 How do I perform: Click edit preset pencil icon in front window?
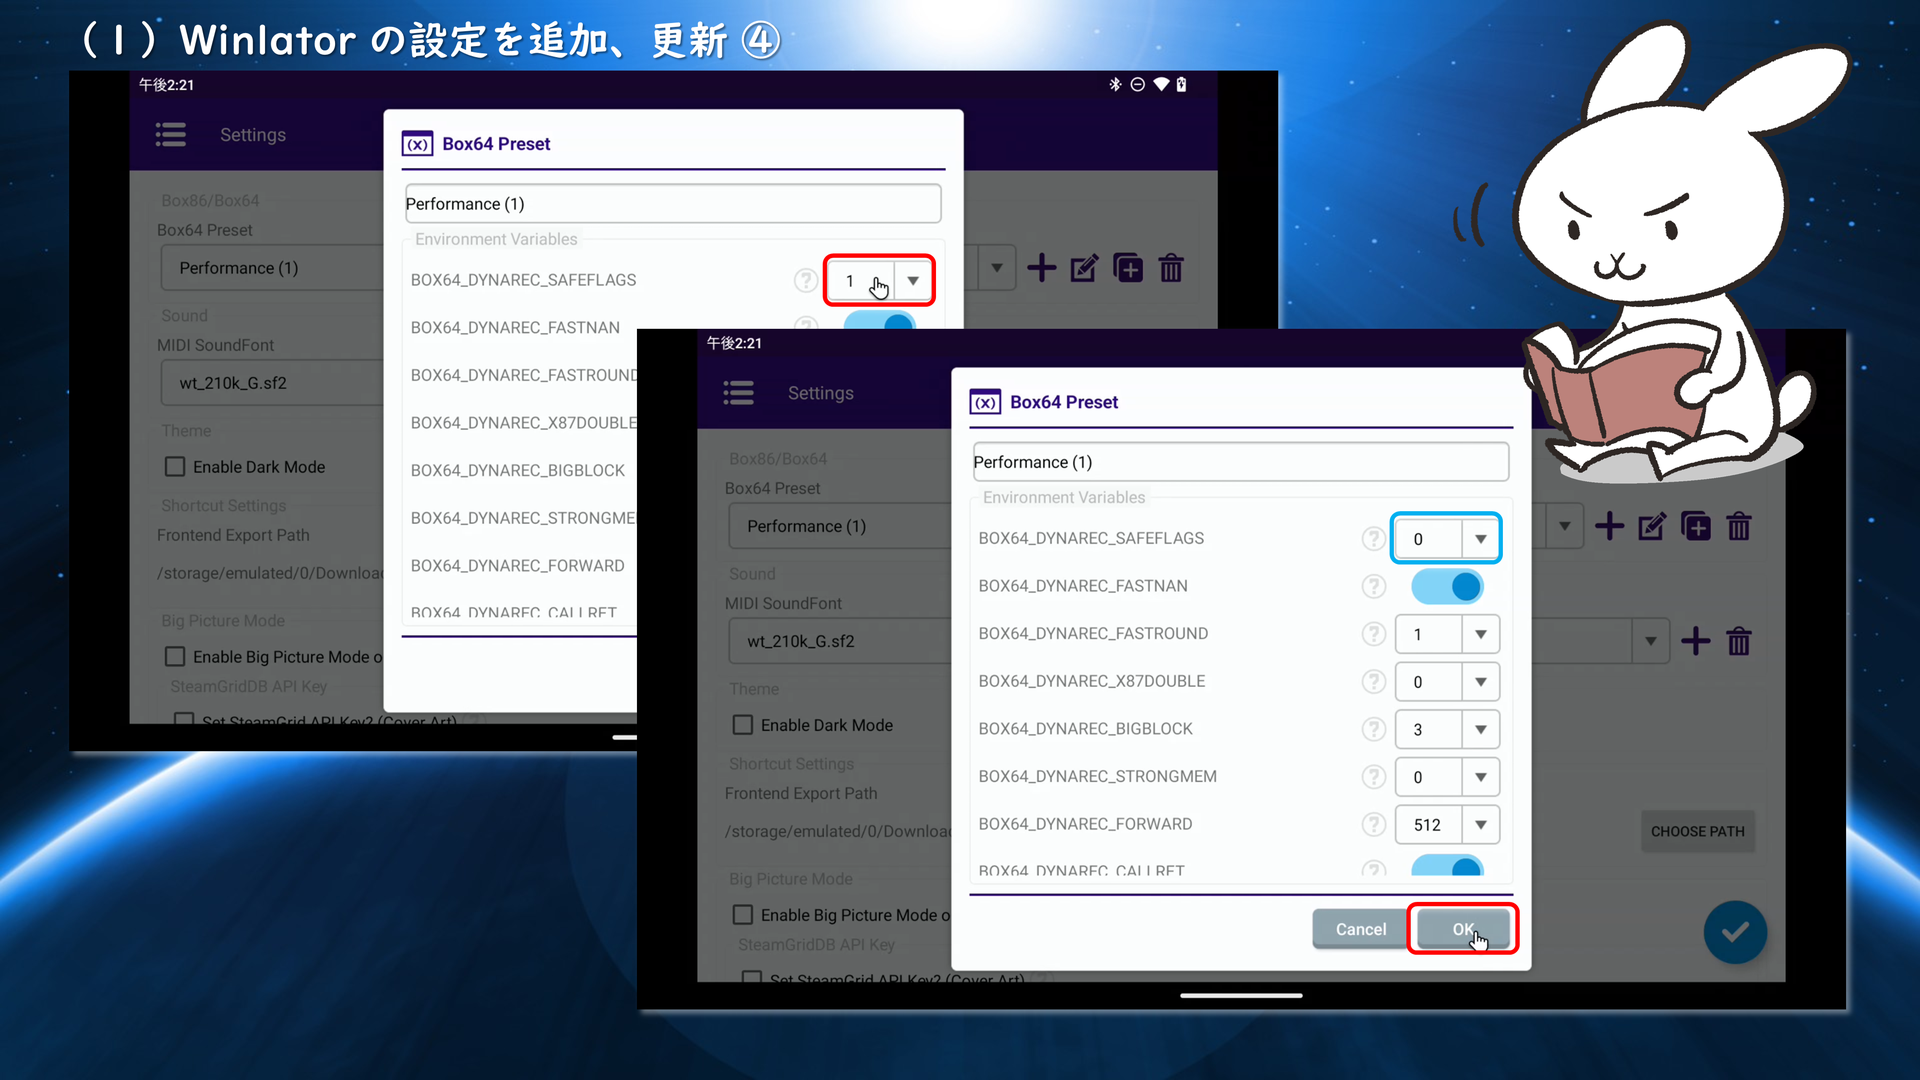pos(1652,526)
